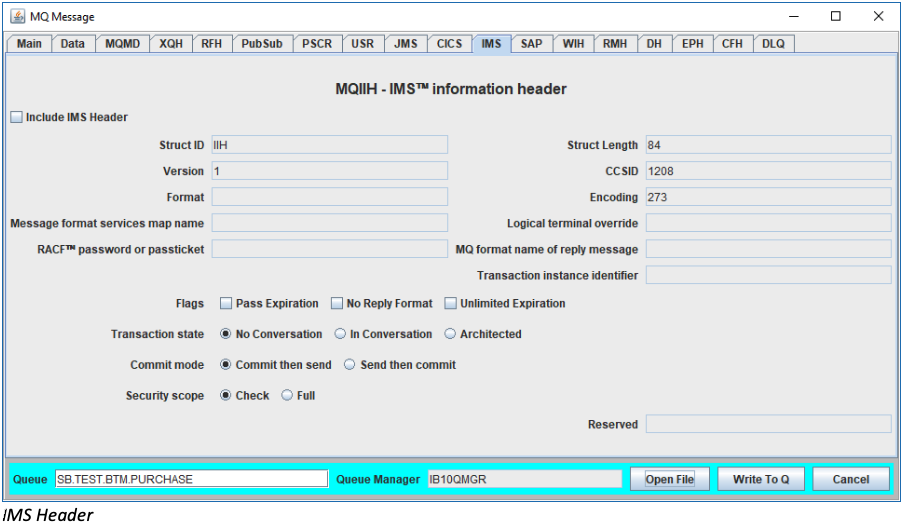
Task: Go to the XQH tab
Action: [x=171, y=44]
